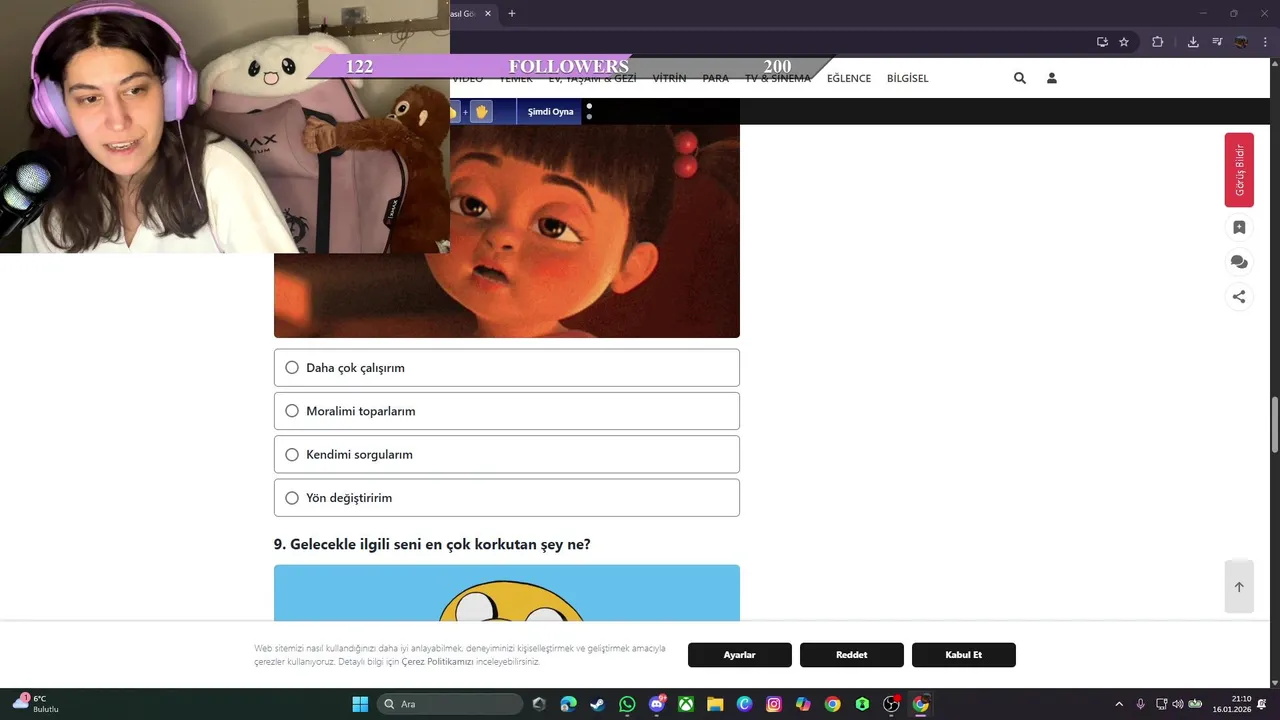Open the notification bell in tray
1280x720 pixels.
click(x=1262, y=704)
